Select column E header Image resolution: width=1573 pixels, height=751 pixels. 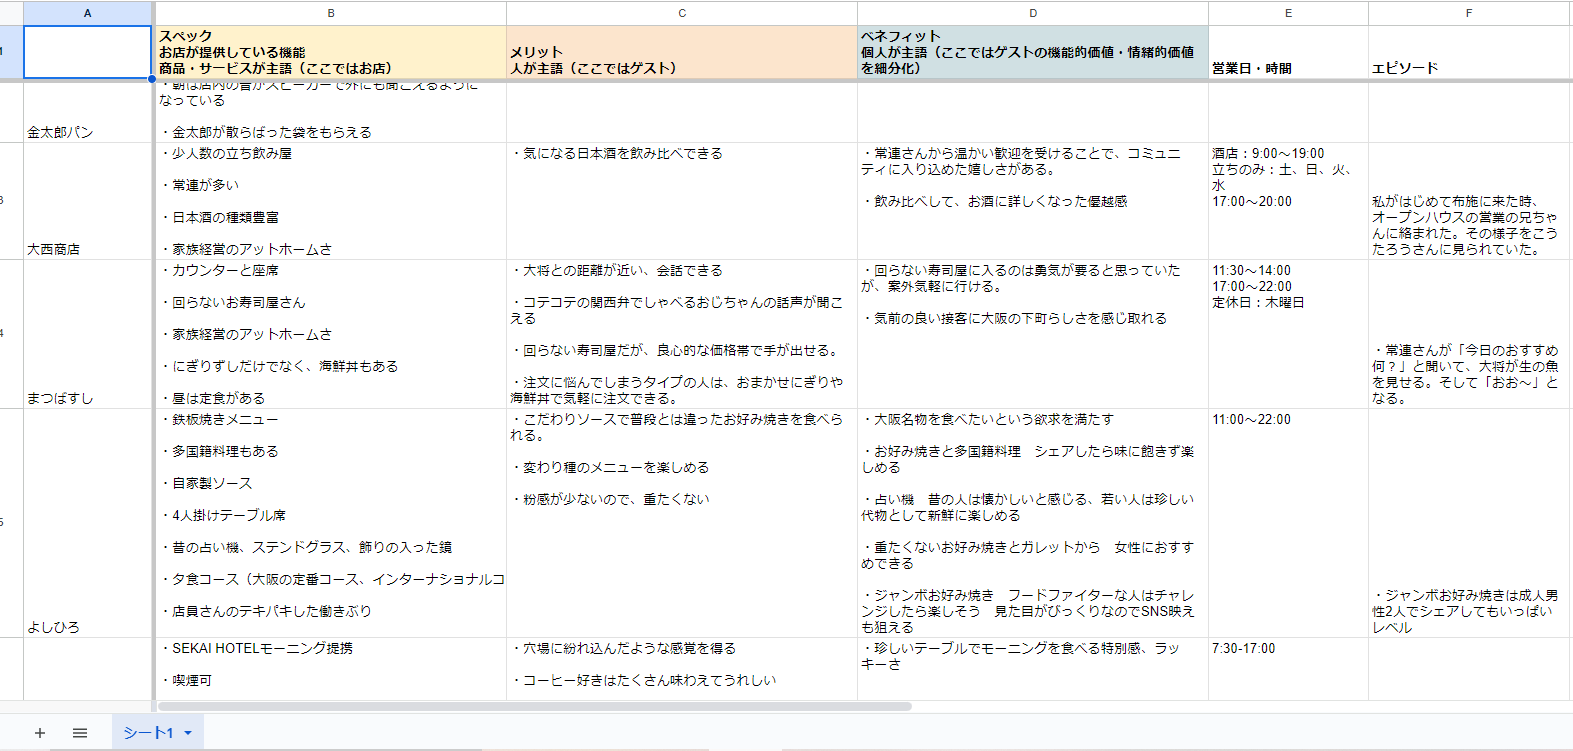[1288, 13]
